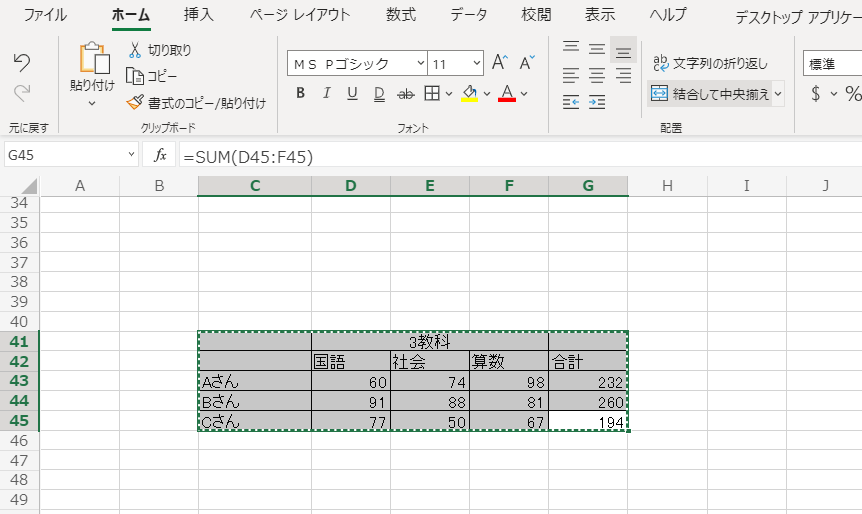
Task: Select the Format Painter brush icon
Action: pyautogui.click(x=136, y=102)
